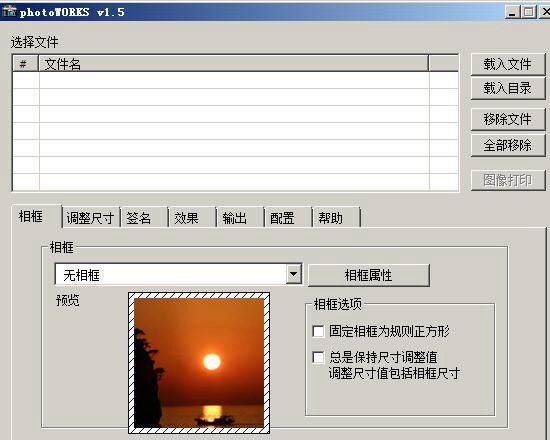The image size is (550, 440).
Task: Switch to the 签名 tab
Action: coord(144,218)
